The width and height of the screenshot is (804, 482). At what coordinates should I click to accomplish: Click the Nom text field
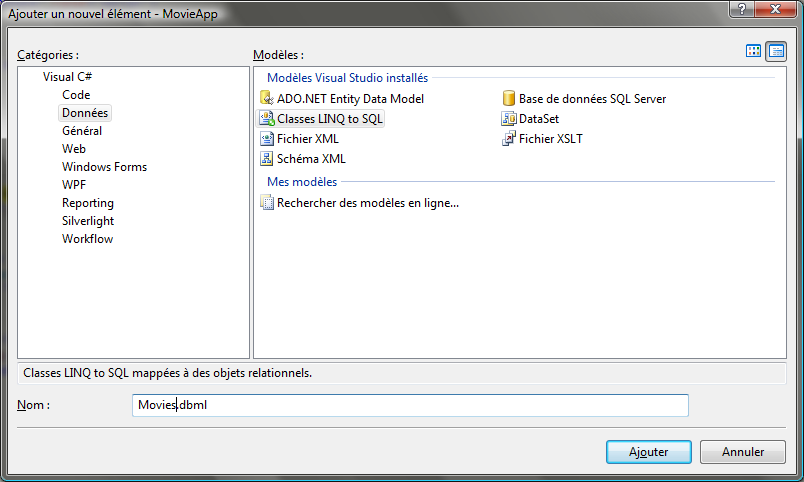(x=410, y=405)
